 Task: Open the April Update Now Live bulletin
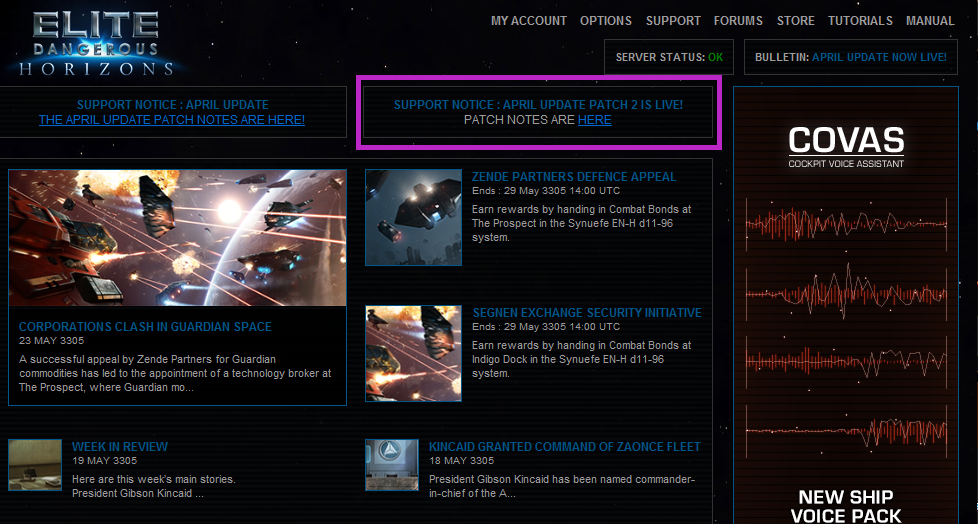click(x=851, y=57)
